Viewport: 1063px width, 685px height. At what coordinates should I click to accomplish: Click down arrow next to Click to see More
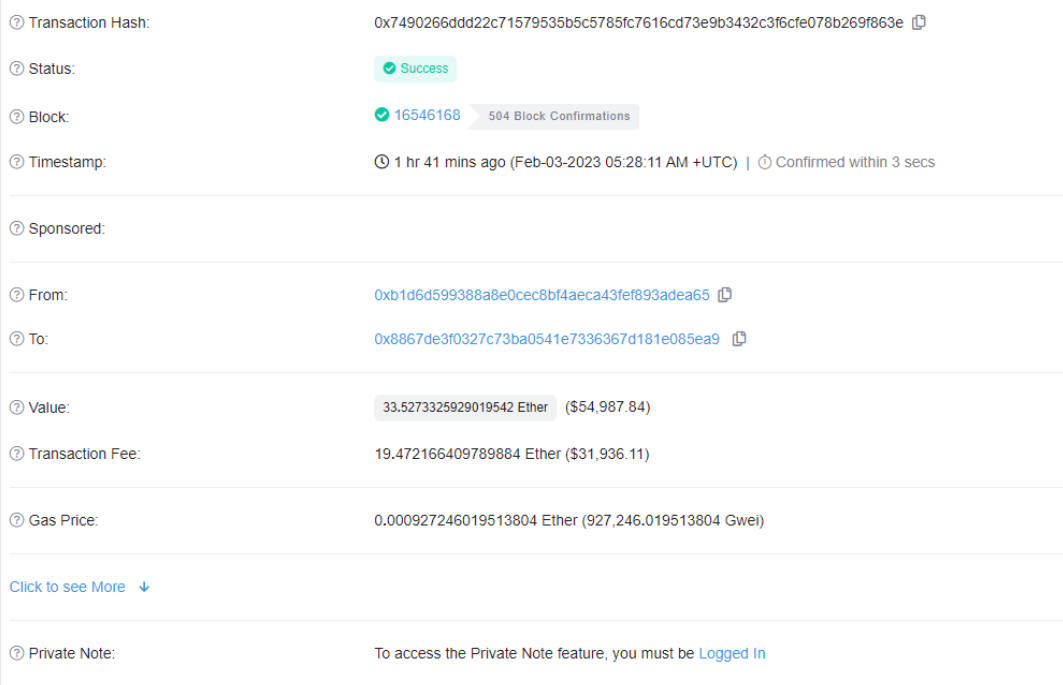tap(144, 587)
